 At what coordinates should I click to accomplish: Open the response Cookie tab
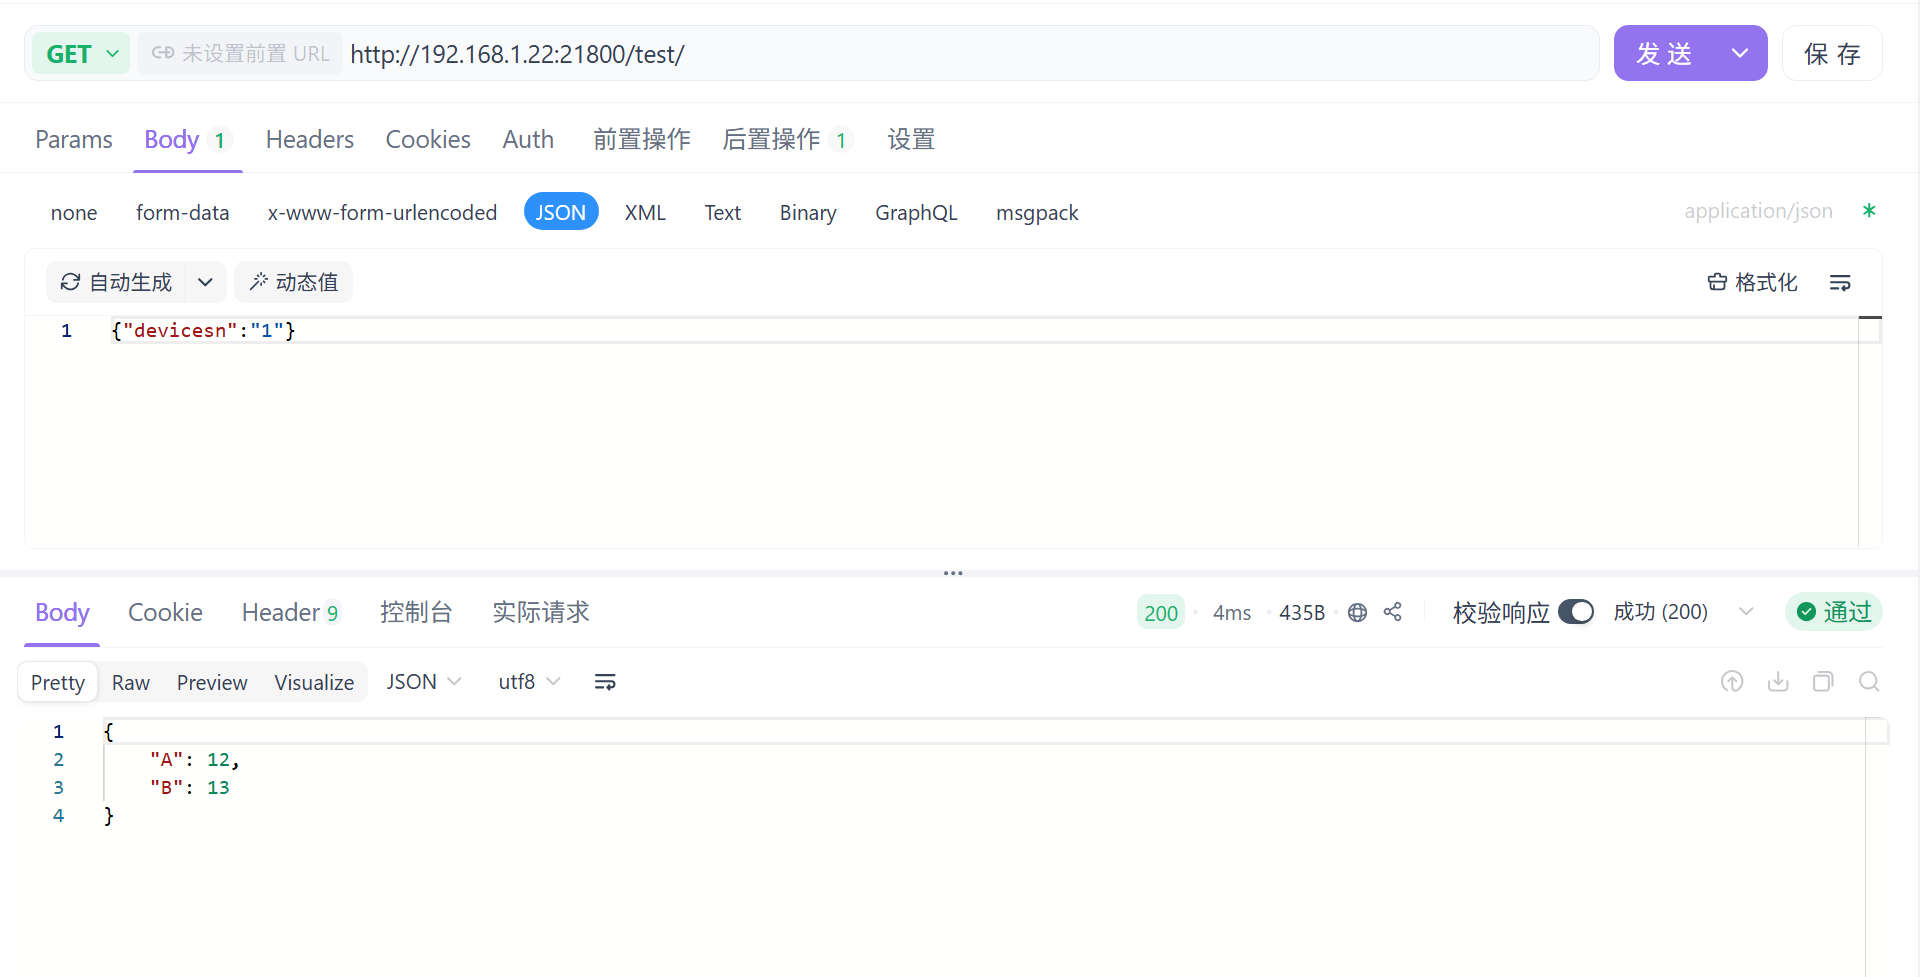pyautogui.click(x=165, y=612)
